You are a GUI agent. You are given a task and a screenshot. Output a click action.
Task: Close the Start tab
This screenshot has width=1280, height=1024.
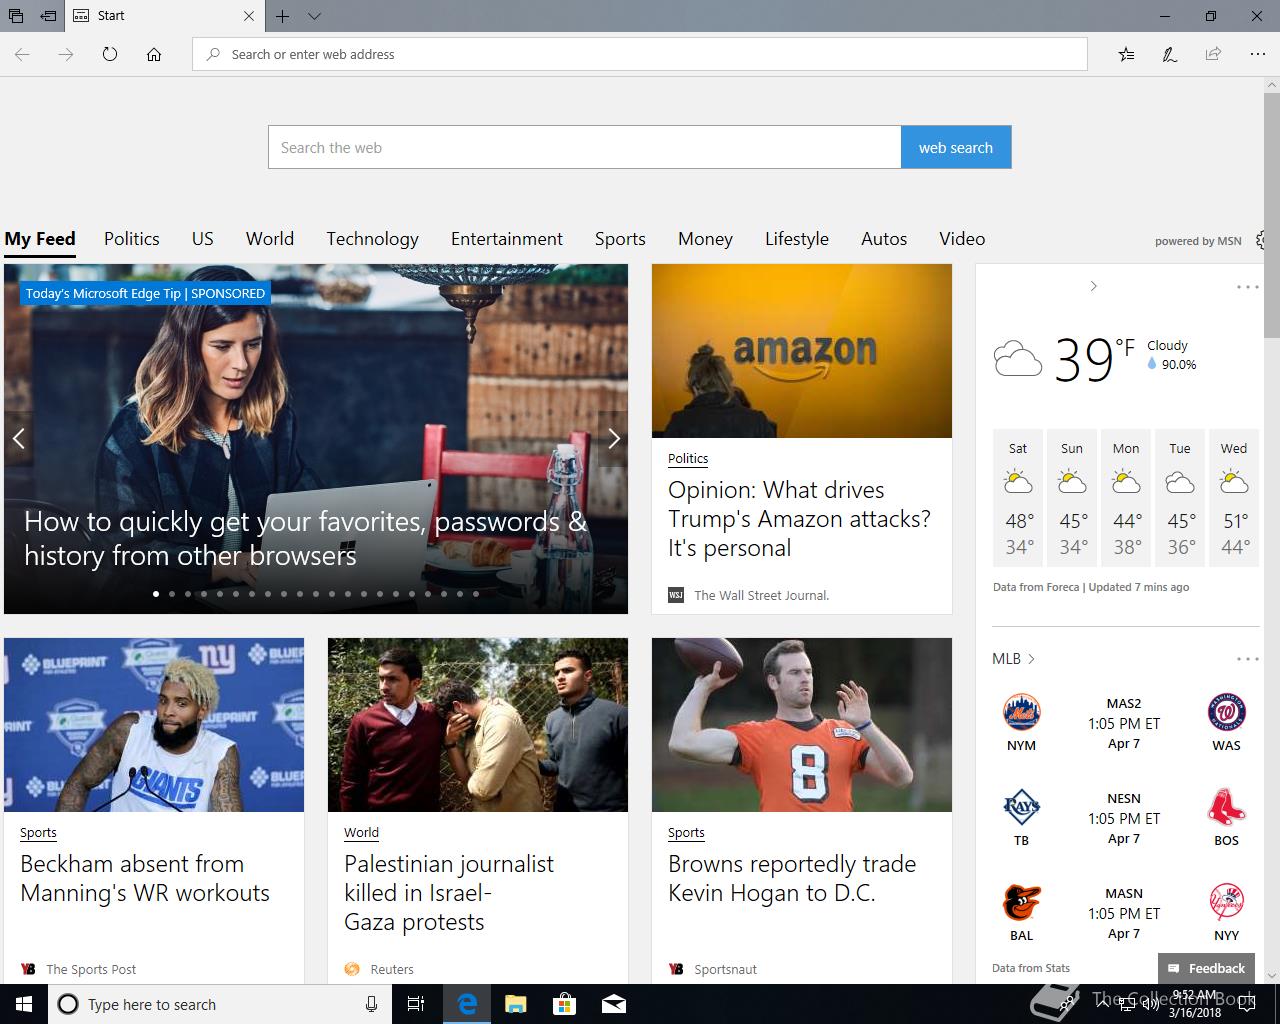click(x=249, y=16)
